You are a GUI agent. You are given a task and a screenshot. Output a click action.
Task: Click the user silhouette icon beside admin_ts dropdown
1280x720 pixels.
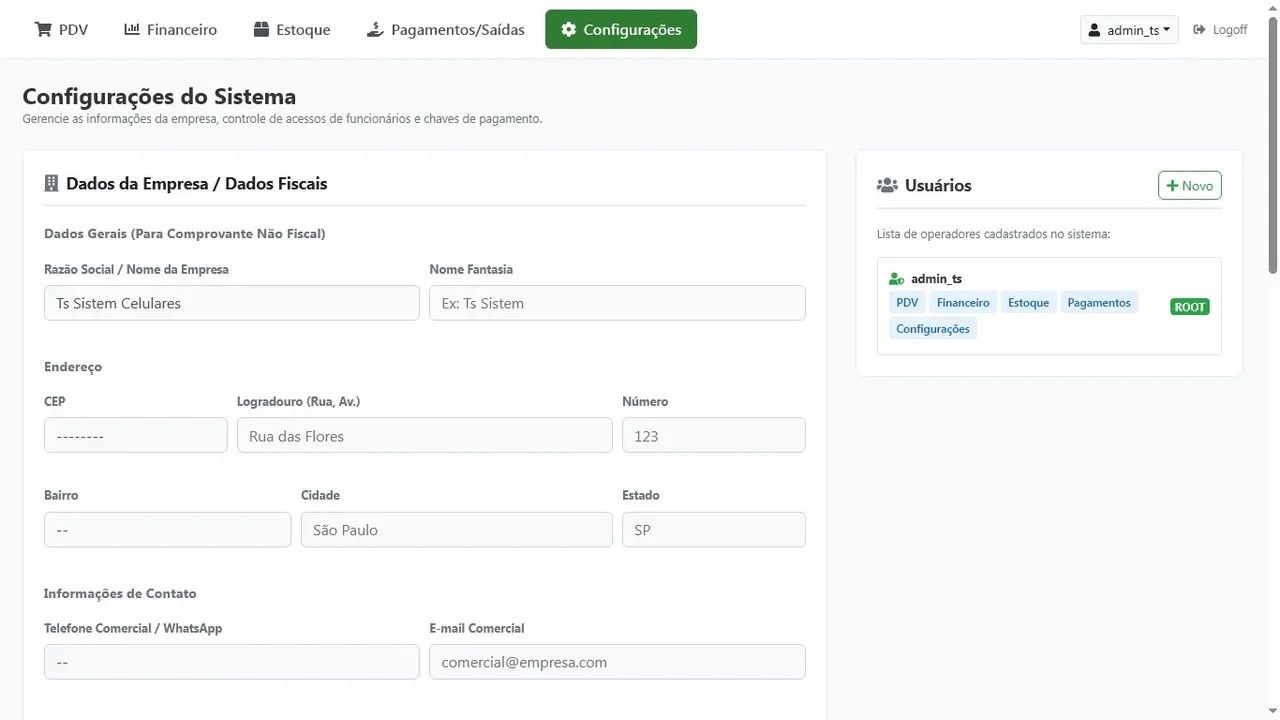pos(1095,30)
